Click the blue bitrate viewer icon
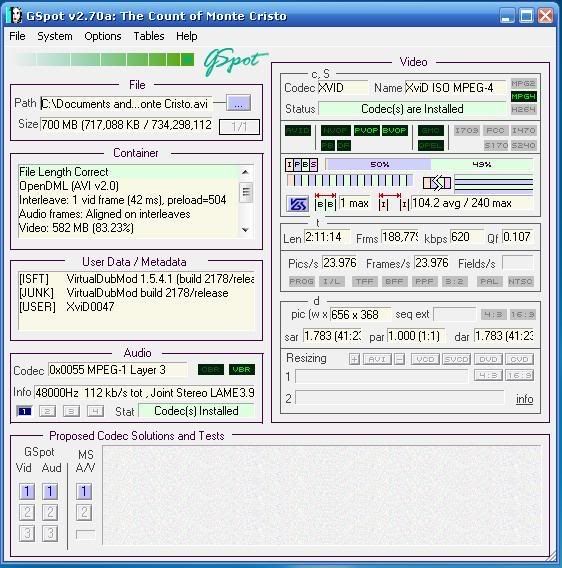Image resolution: width=562 pixels, height=568 pixels. (x=297, y=204)
